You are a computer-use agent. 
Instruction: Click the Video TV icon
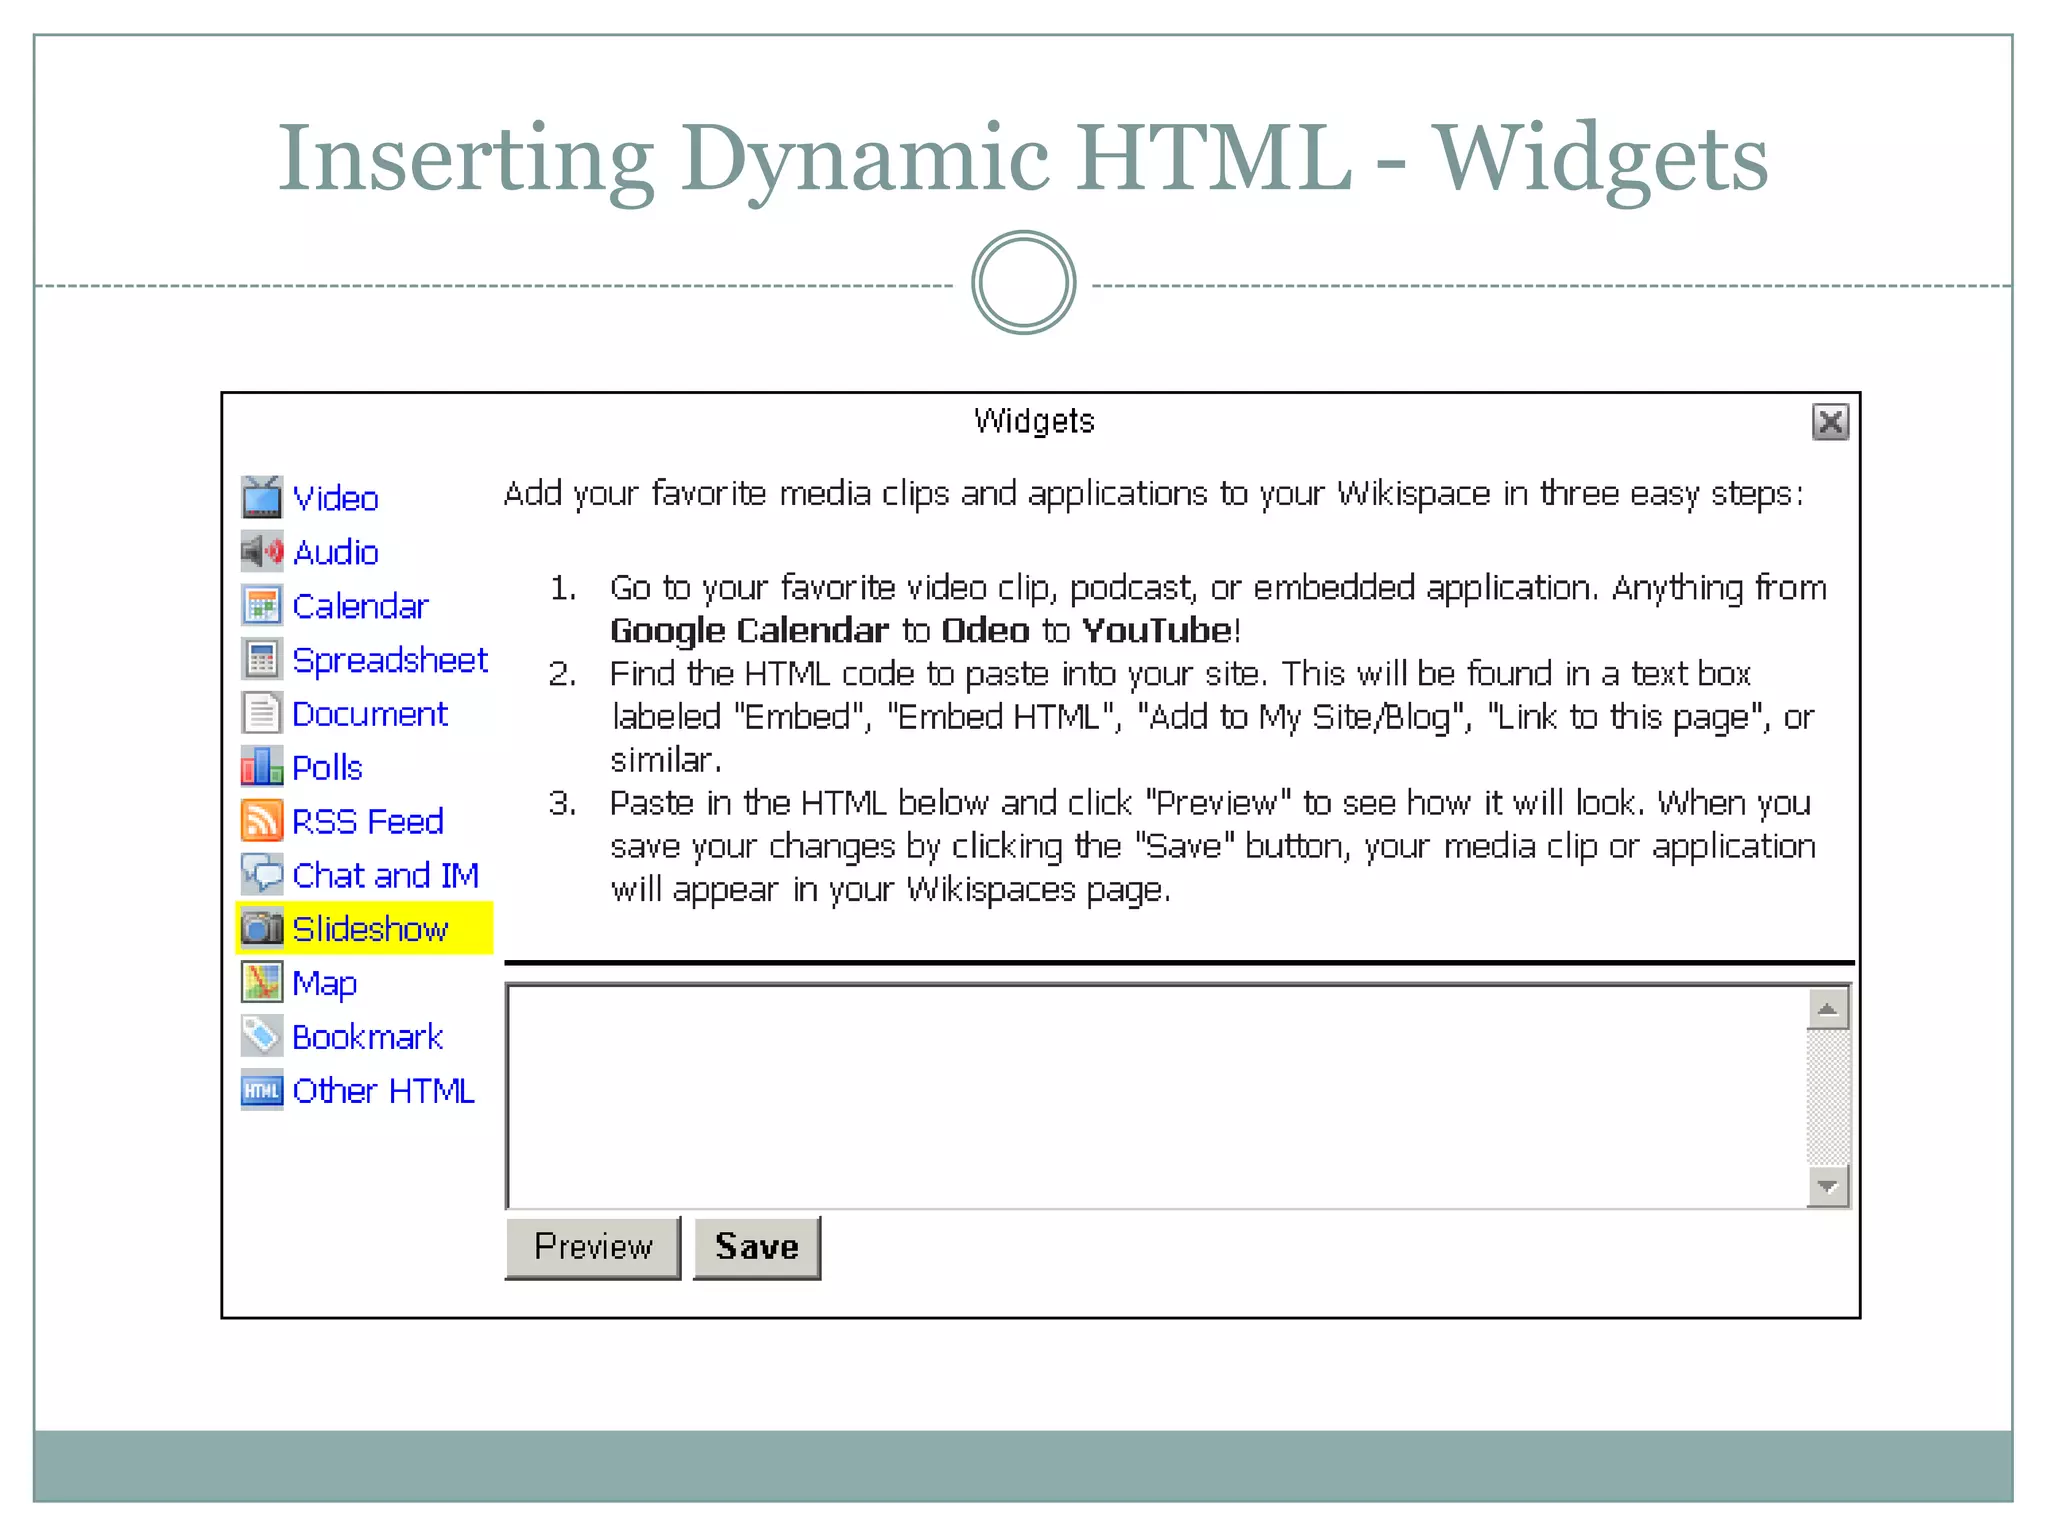pyautogui.click(x=262, y=497)
